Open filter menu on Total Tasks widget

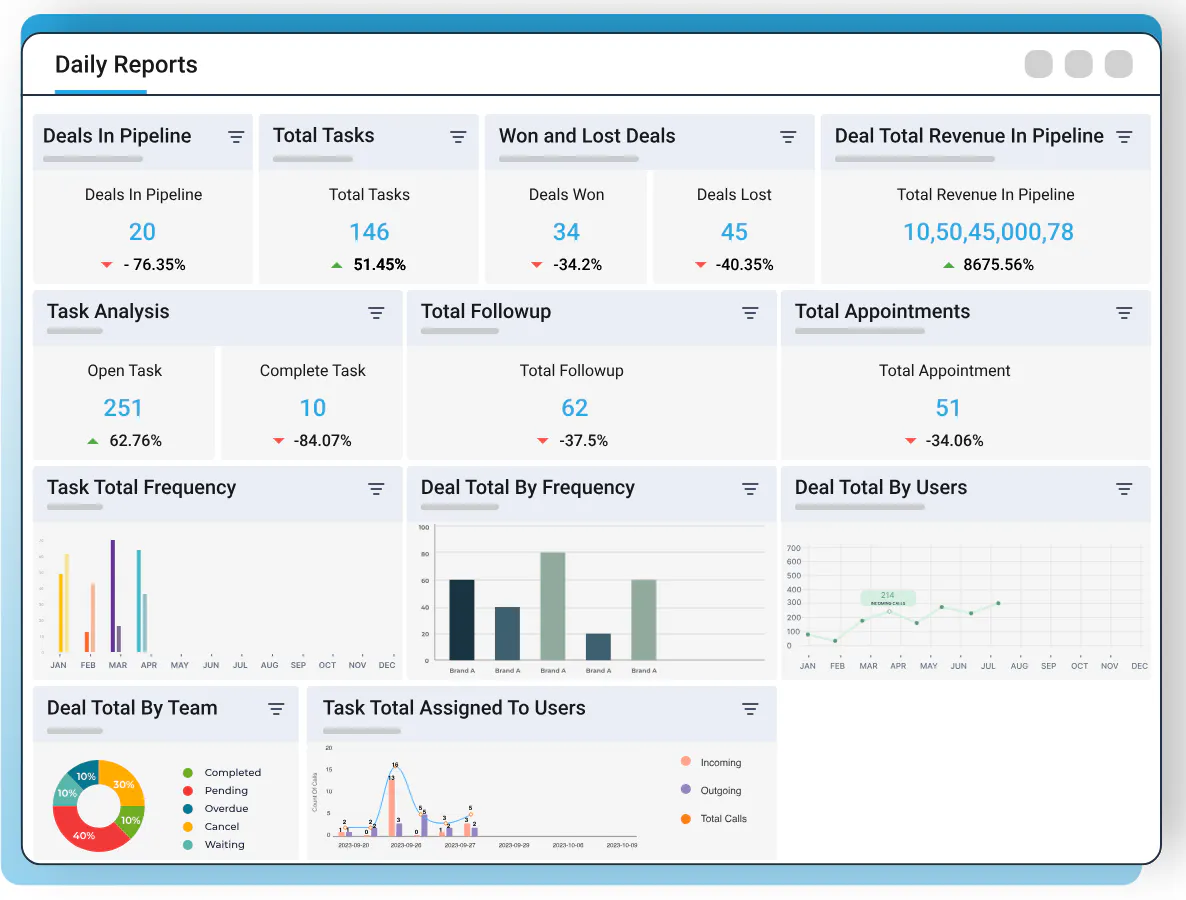pos(458,137)
